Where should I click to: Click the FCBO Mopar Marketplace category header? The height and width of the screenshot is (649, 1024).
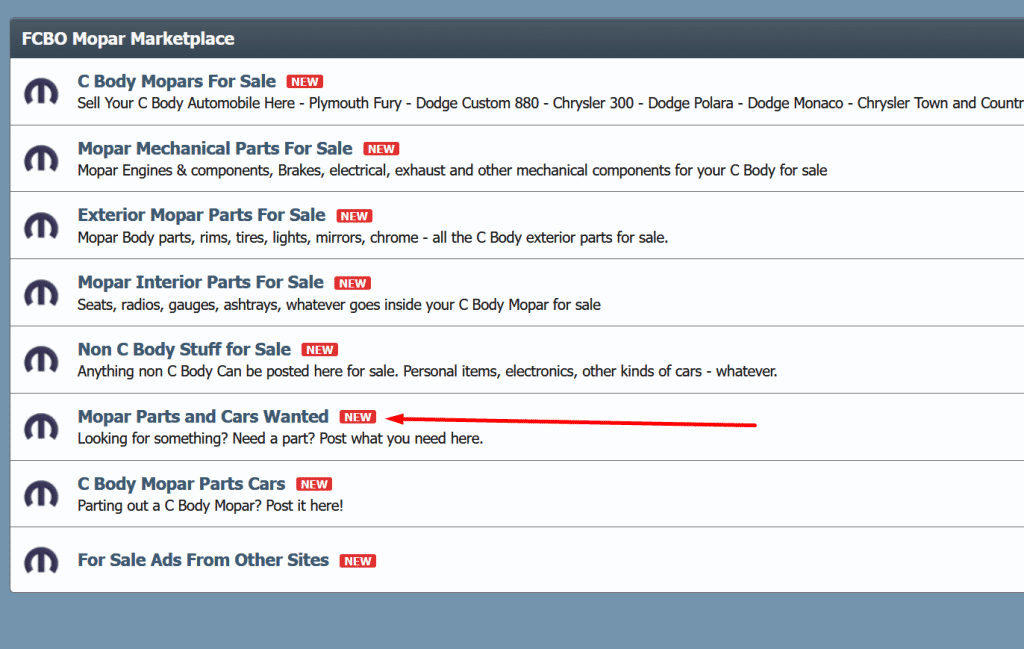(x=128, y=40)
